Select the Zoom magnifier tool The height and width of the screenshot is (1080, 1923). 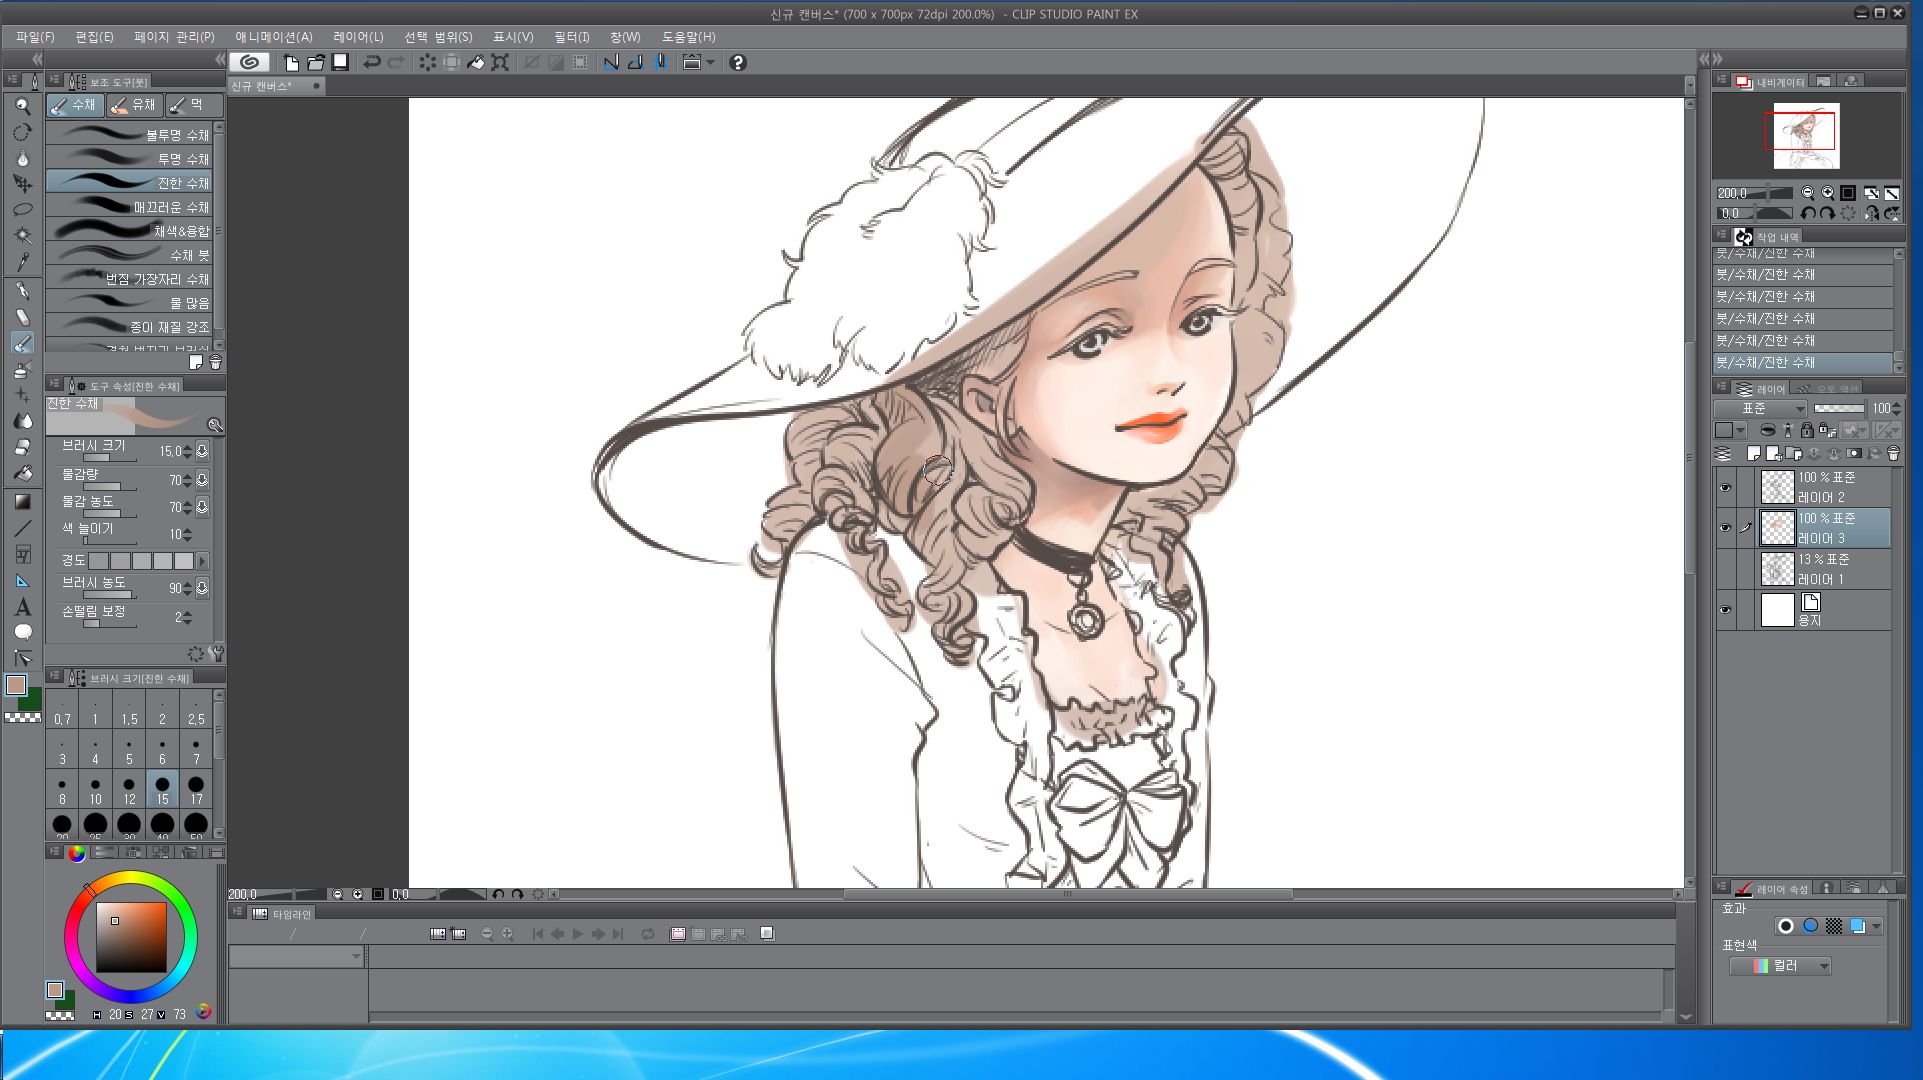[22, 106]
